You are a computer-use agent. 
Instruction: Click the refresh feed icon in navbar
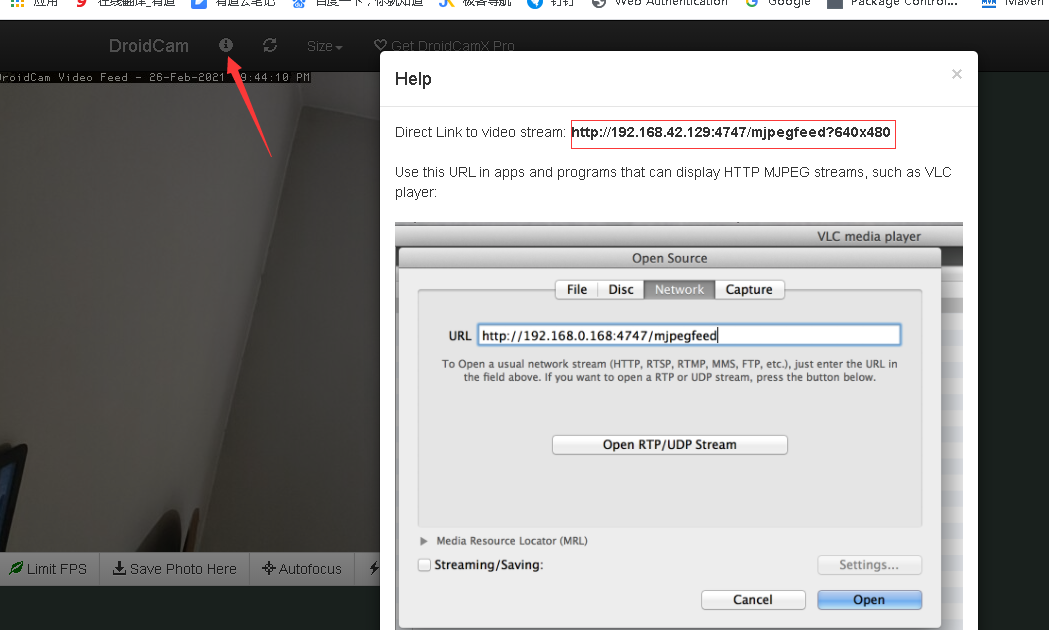[x=270, y=45]
